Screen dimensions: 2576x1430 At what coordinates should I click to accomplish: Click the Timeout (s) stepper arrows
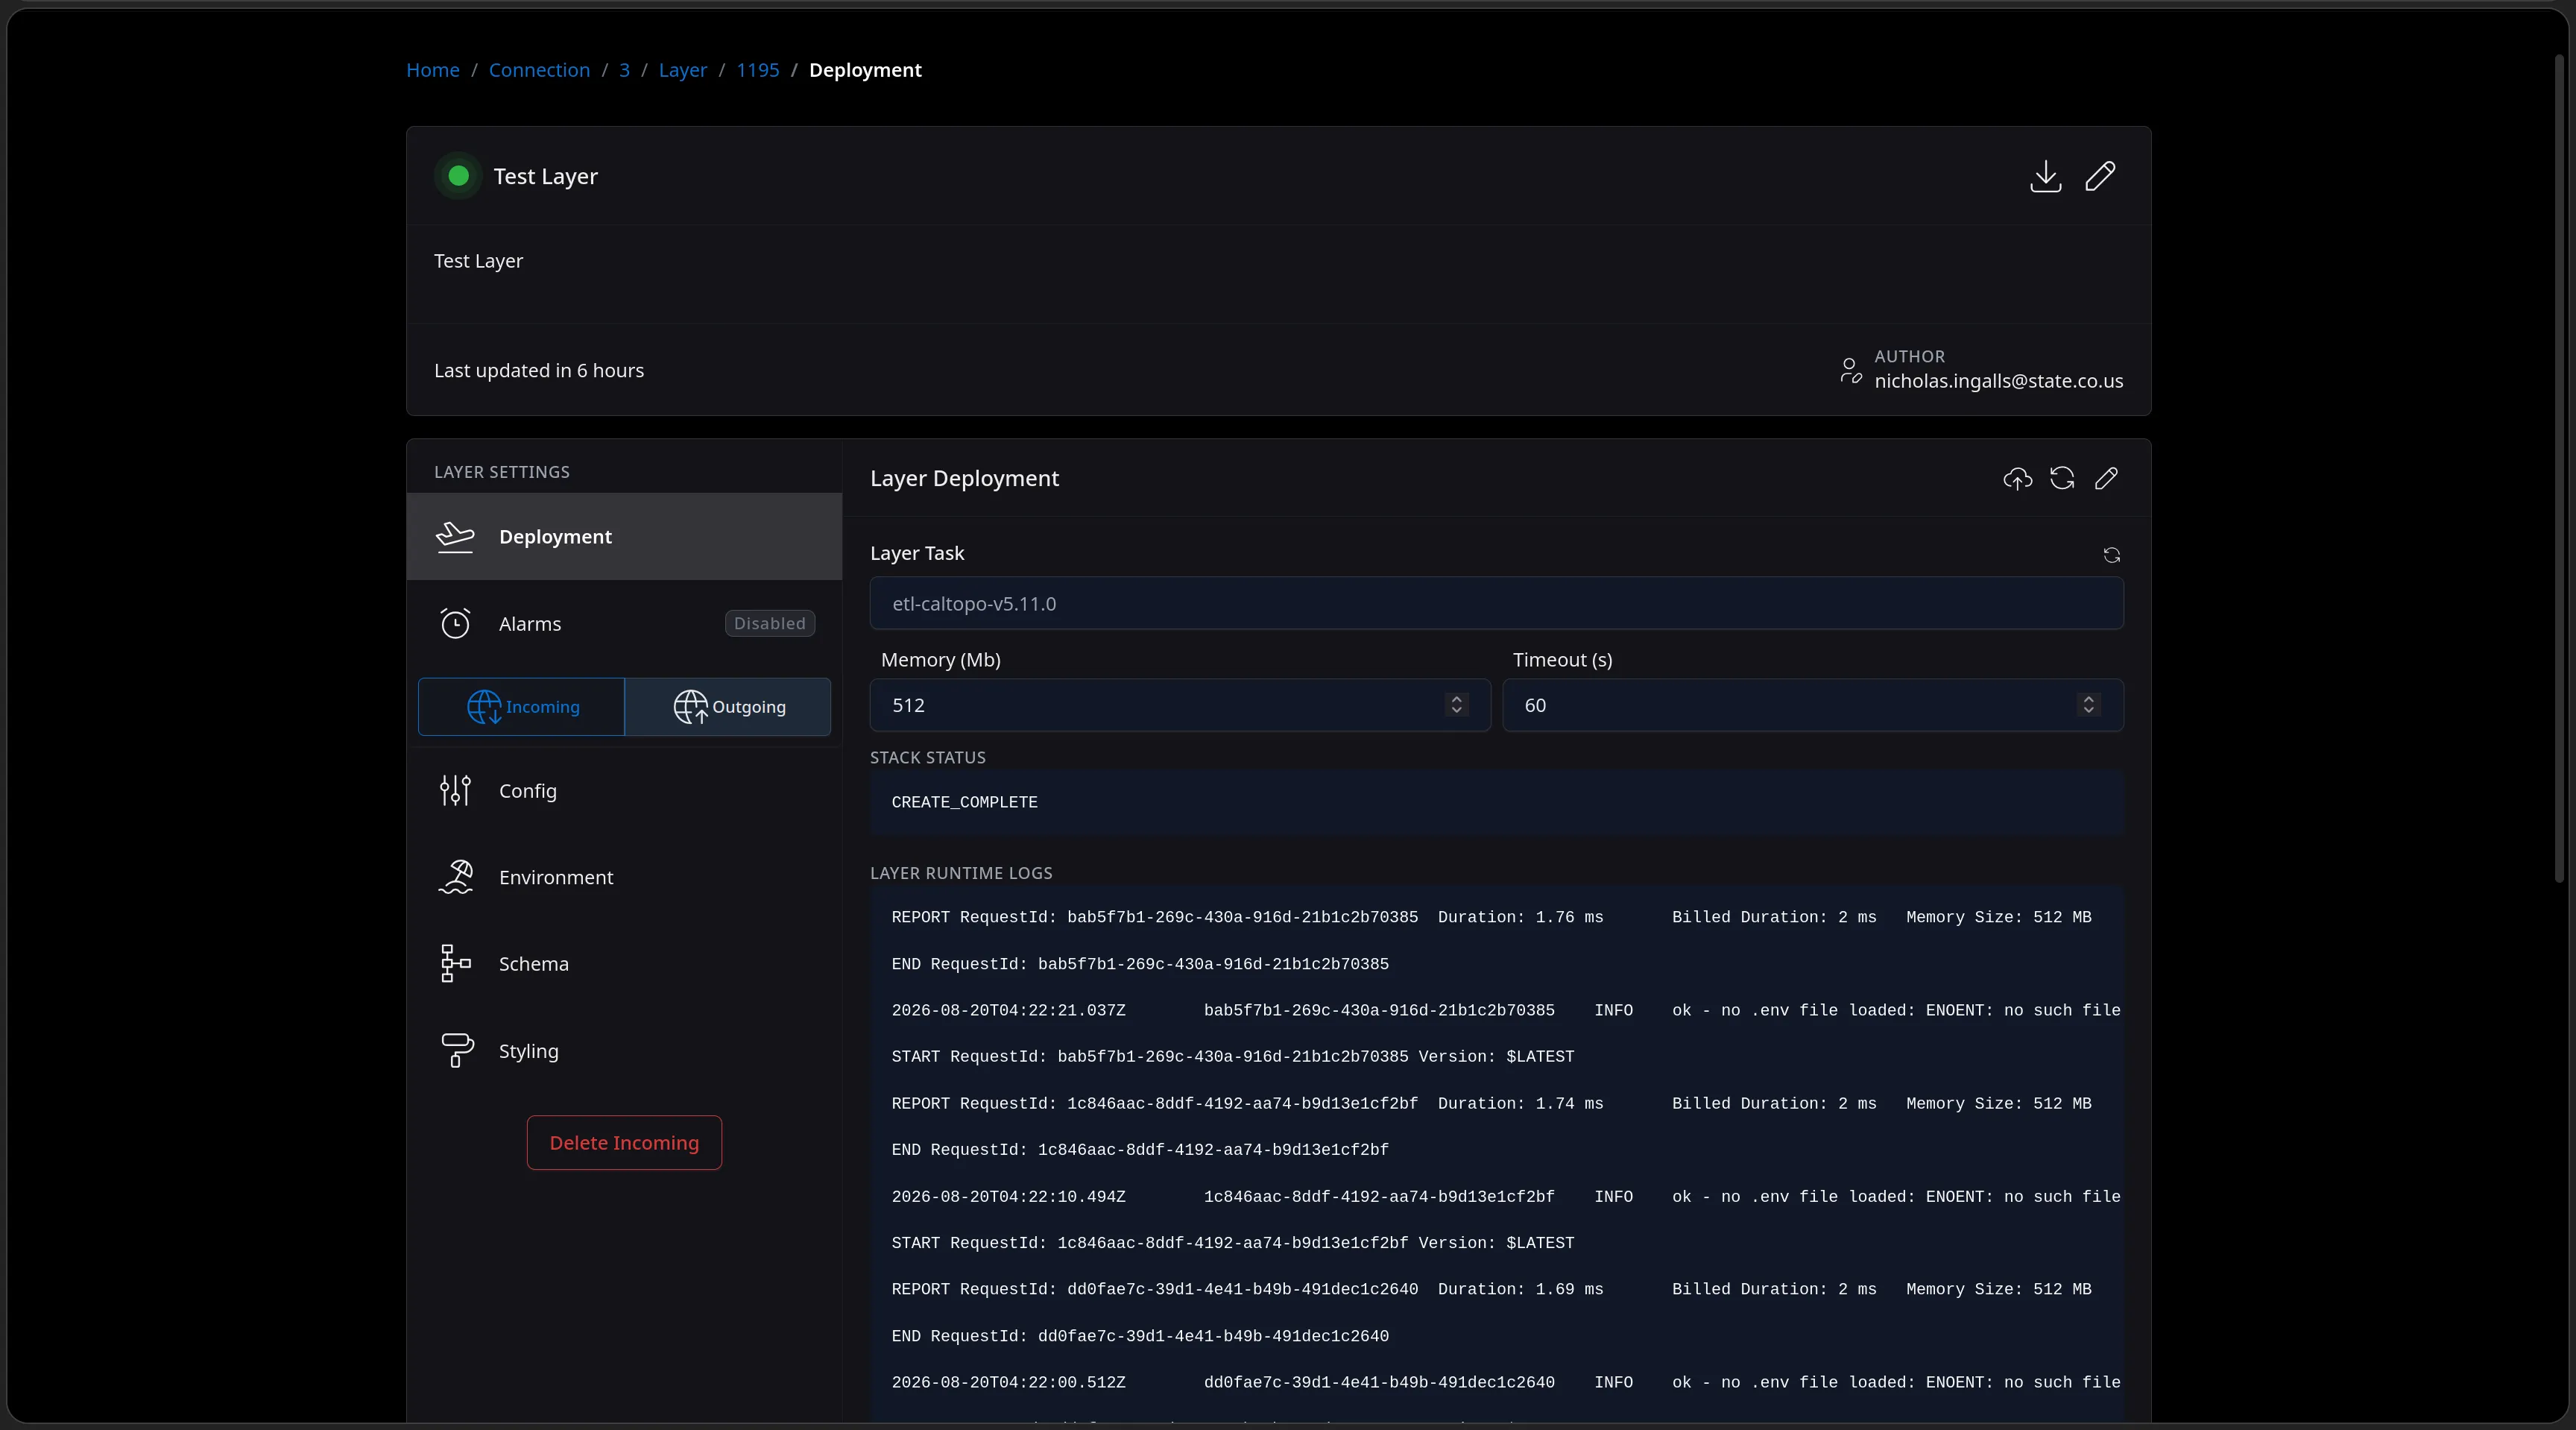click(2088, 705)
